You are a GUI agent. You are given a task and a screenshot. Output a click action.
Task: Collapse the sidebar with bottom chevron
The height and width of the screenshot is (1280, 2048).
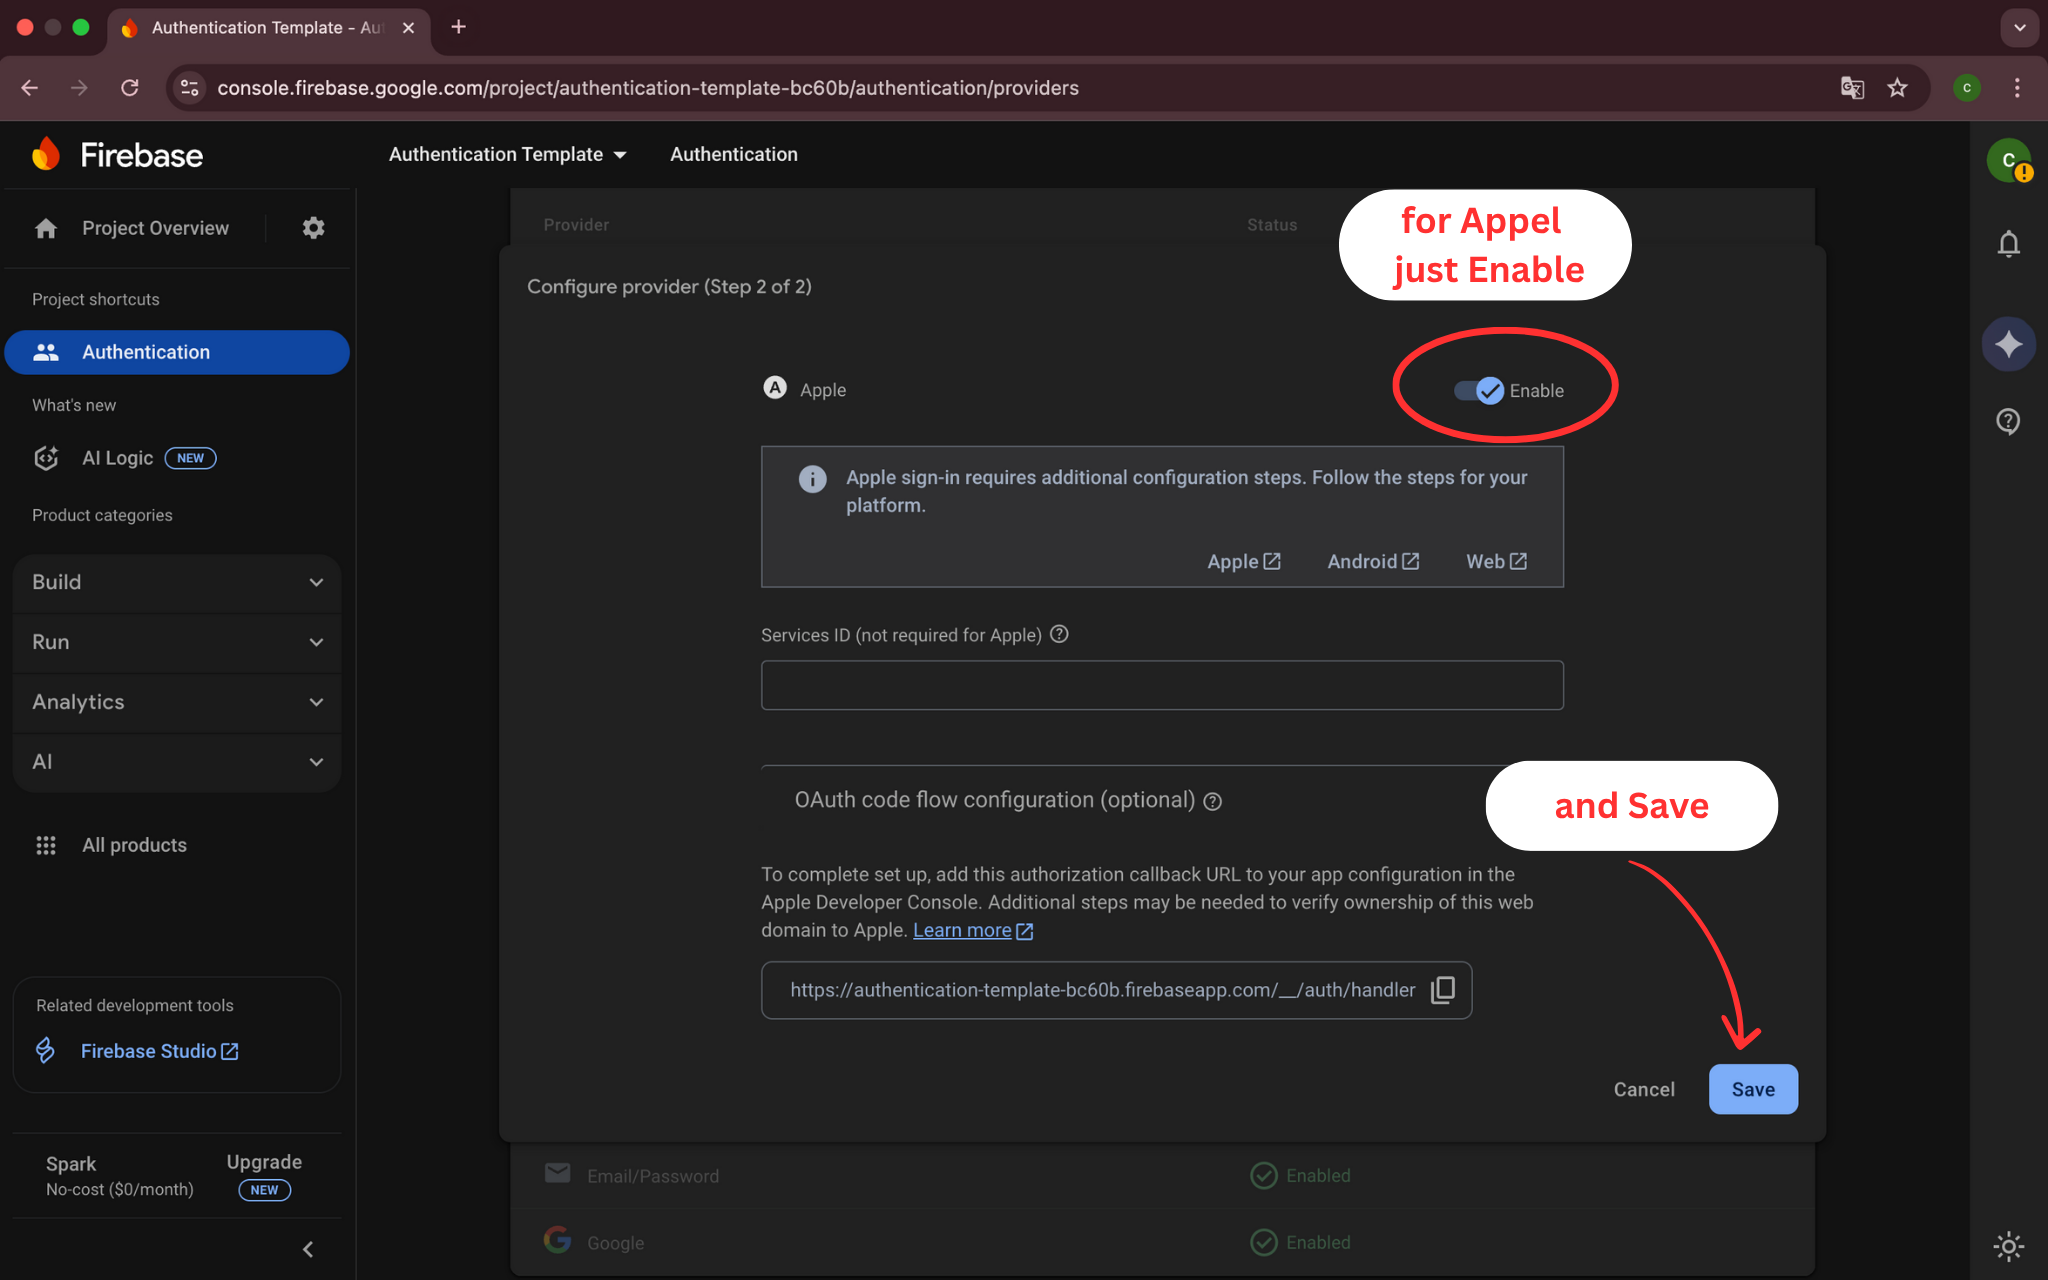click(308, 1249)
